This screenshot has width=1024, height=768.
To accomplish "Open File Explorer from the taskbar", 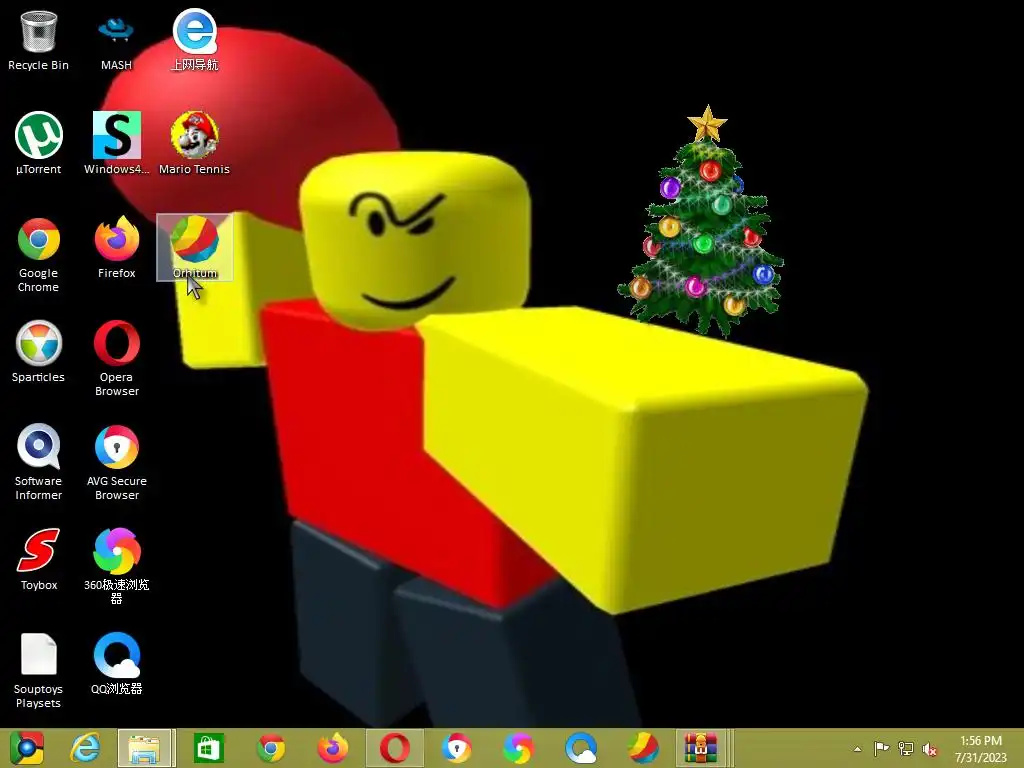I will [145, 748].
